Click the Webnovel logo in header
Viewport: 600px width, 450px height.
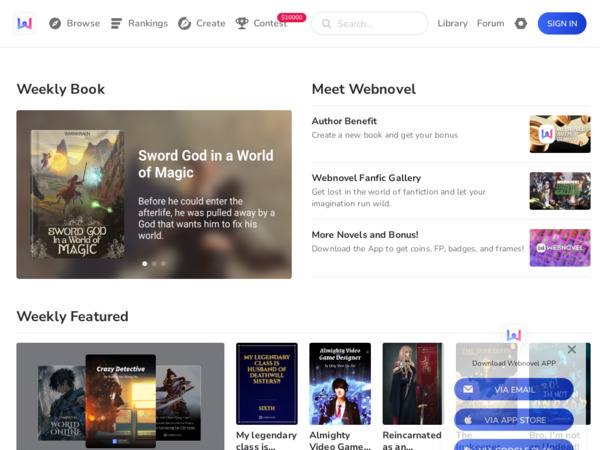(24, 23)
